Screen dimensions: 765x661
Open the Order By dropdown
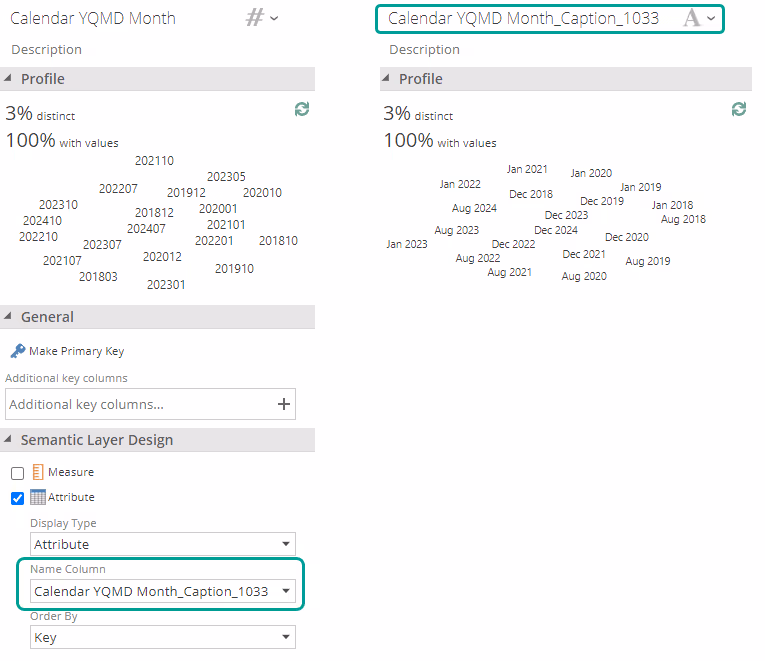[162, 637]
